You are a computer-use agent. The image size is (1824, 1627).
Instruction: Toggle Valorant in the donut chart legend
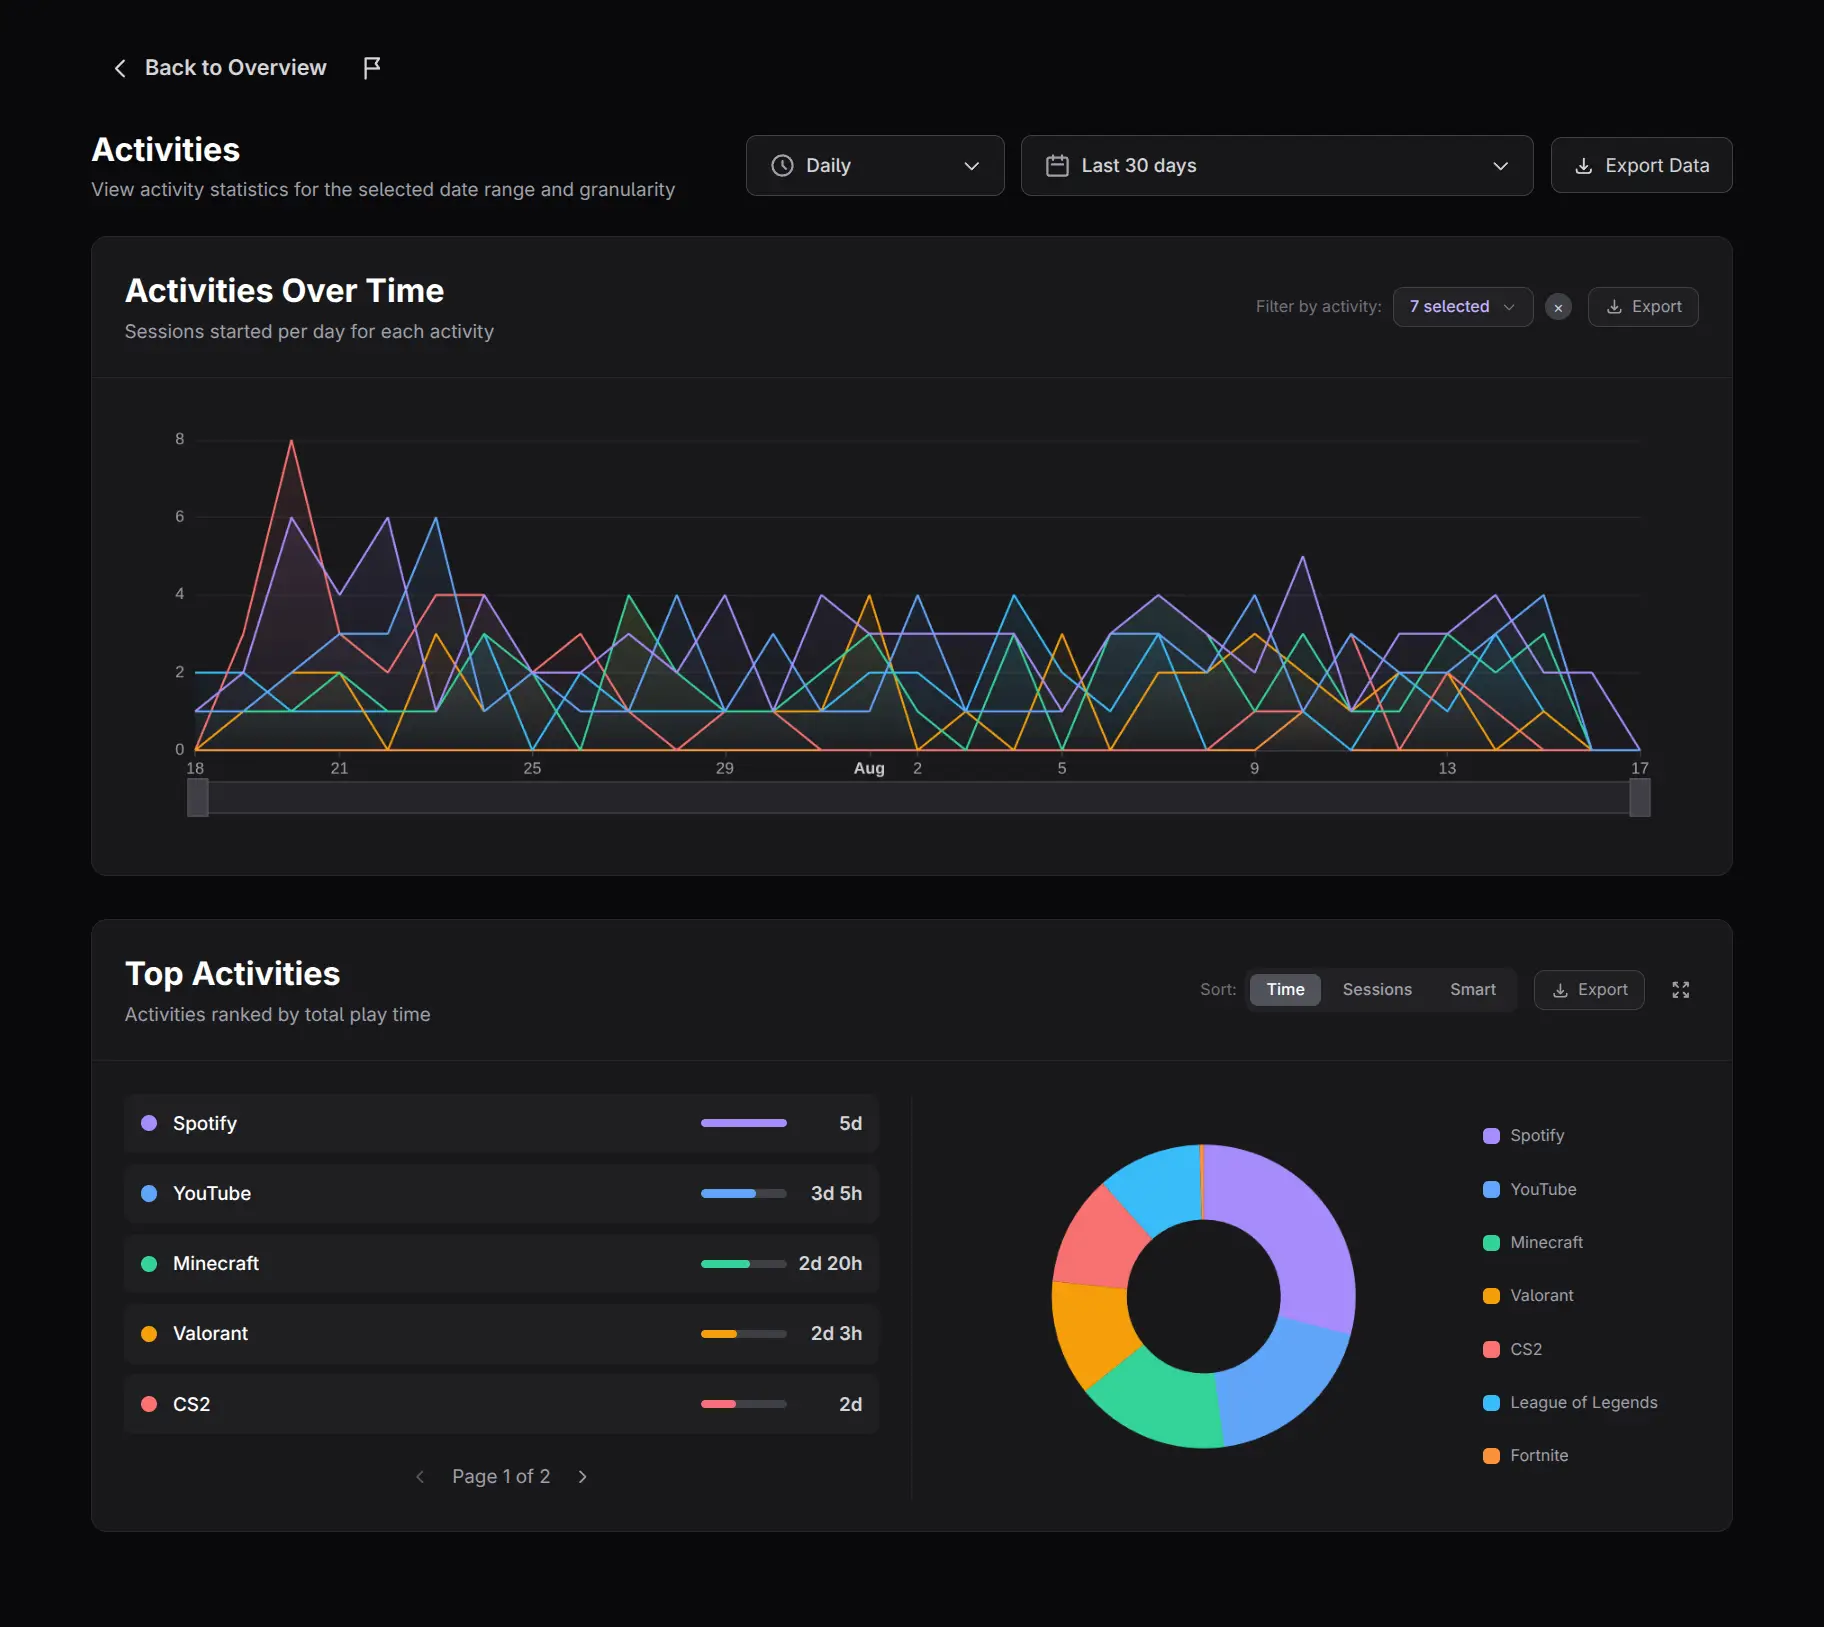tap(1527, 1295)
